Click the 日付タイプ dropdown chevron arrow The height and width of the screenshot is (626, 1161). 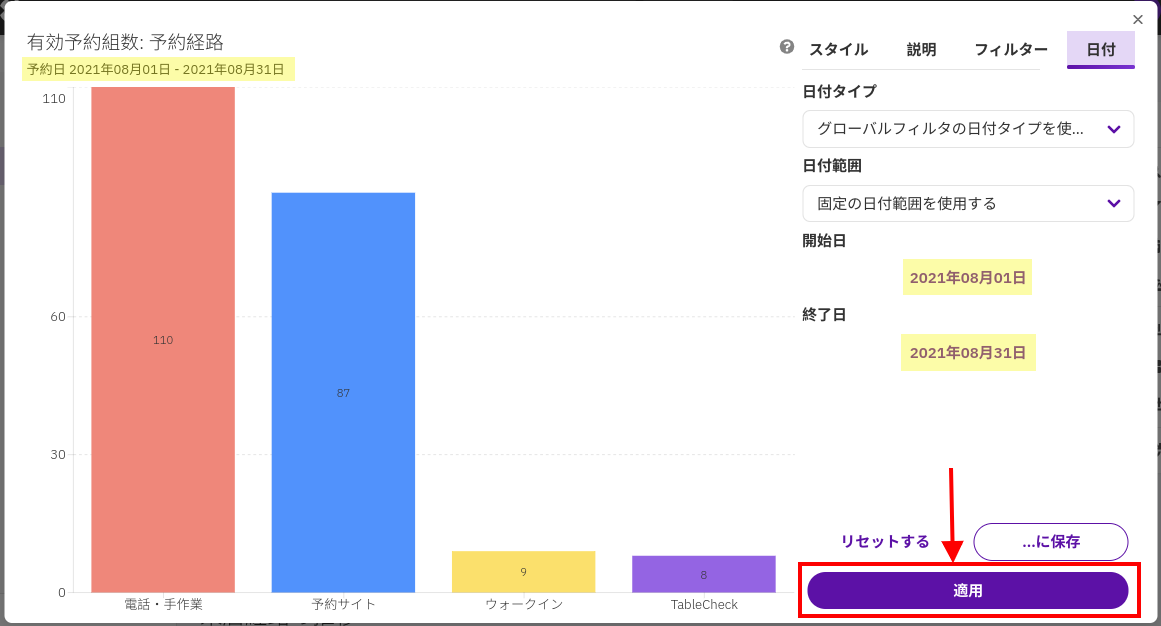[x=1114, y=129]
